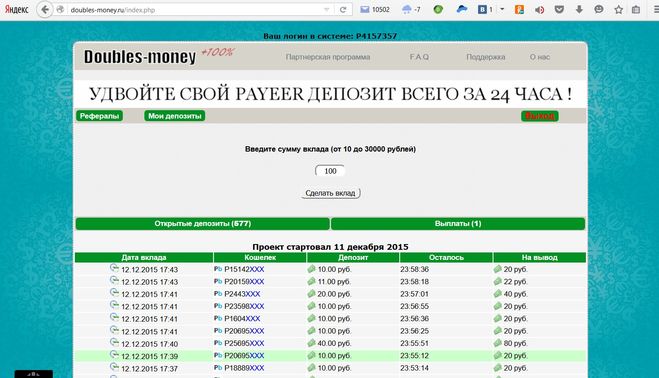Click the Депозит column header

[x=353, y=257]
